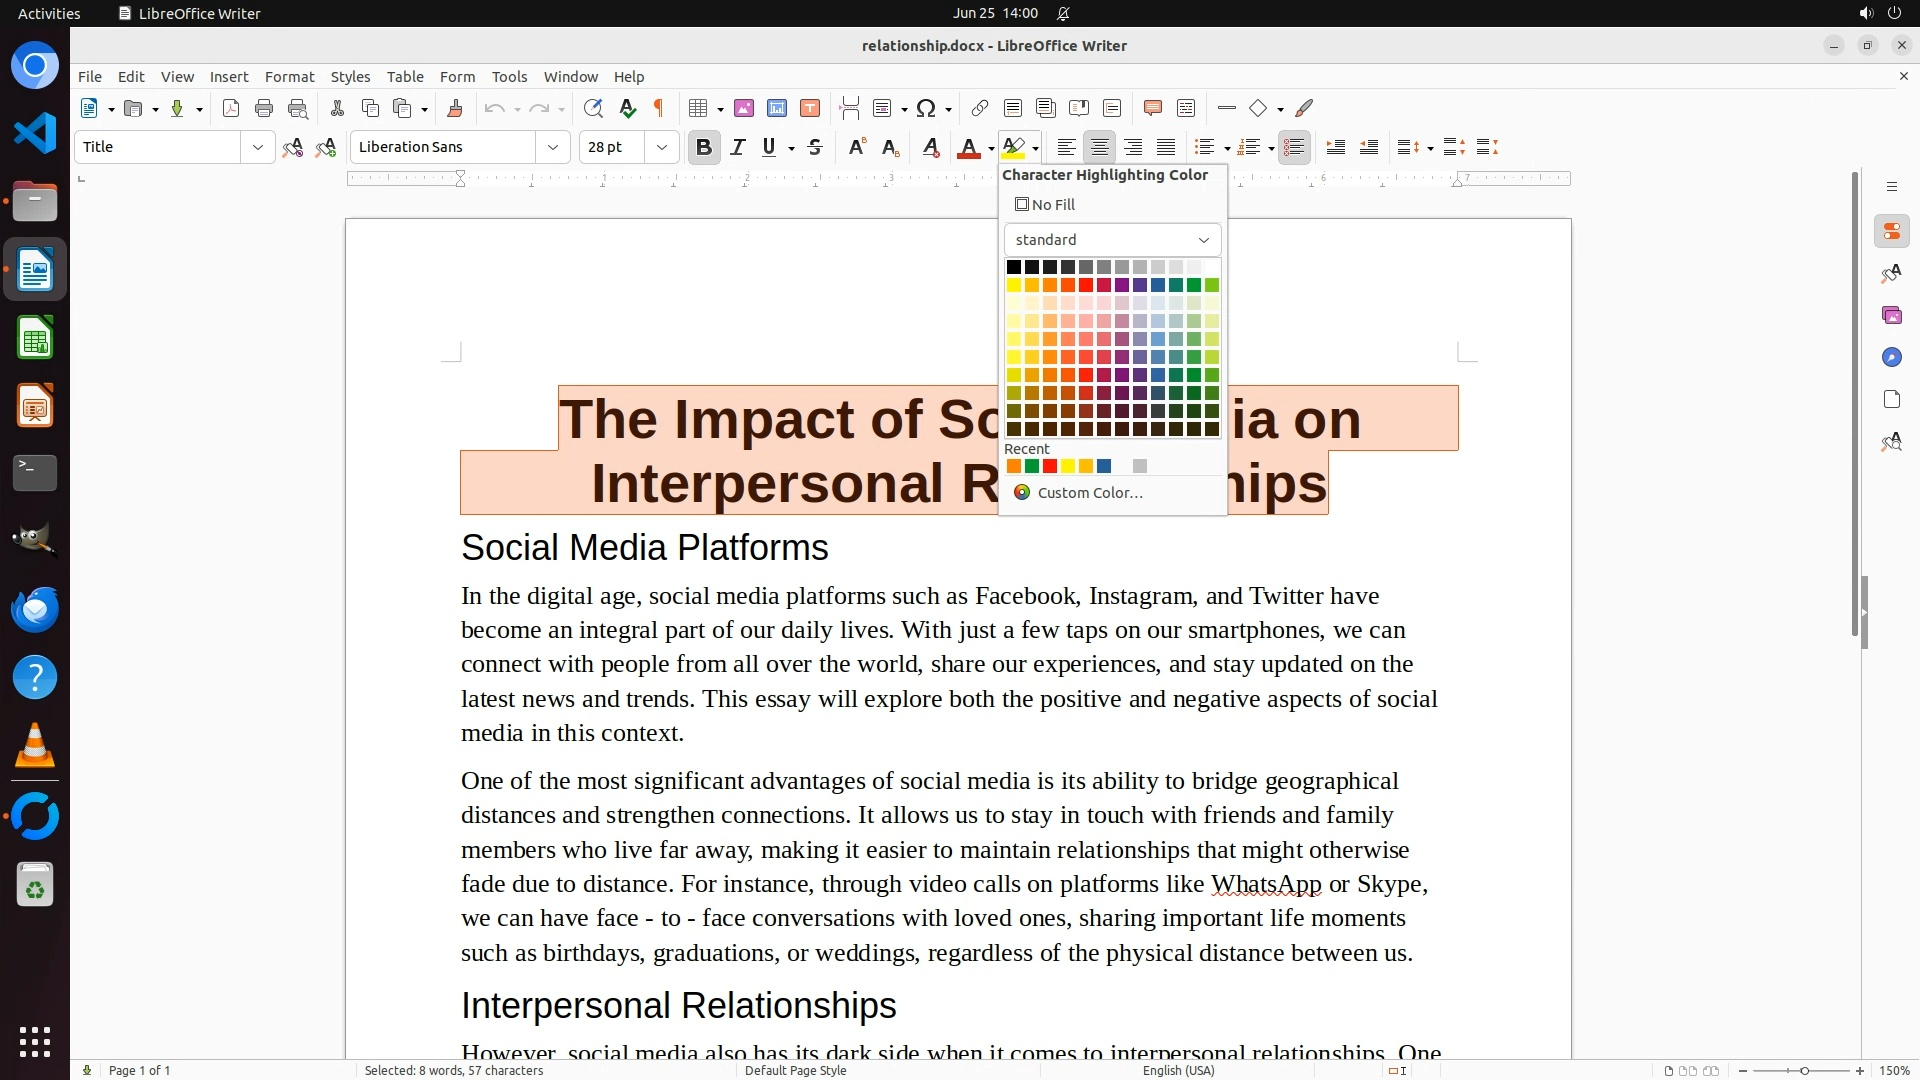Open the Find & Replace icon
This screenshot has height=1080, width=1920.
pos(593,109)
